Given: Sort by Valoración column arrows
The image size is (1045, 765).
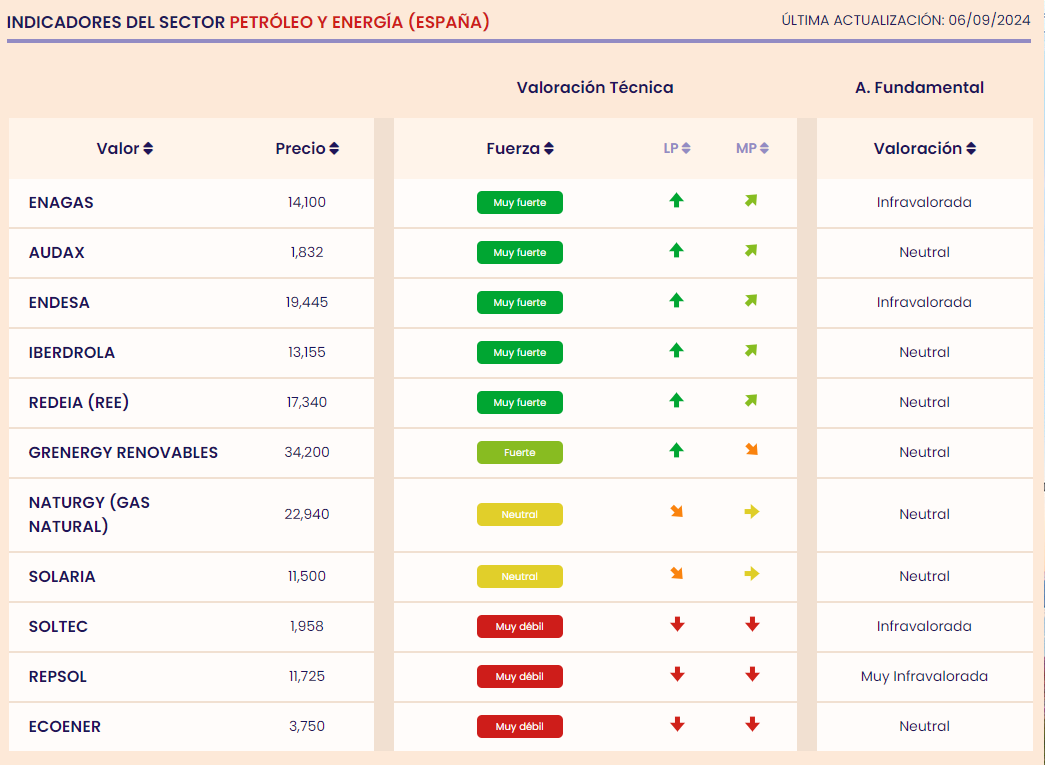Looking at the screenshot, I should pyautogui.click(x=971, y=149).
